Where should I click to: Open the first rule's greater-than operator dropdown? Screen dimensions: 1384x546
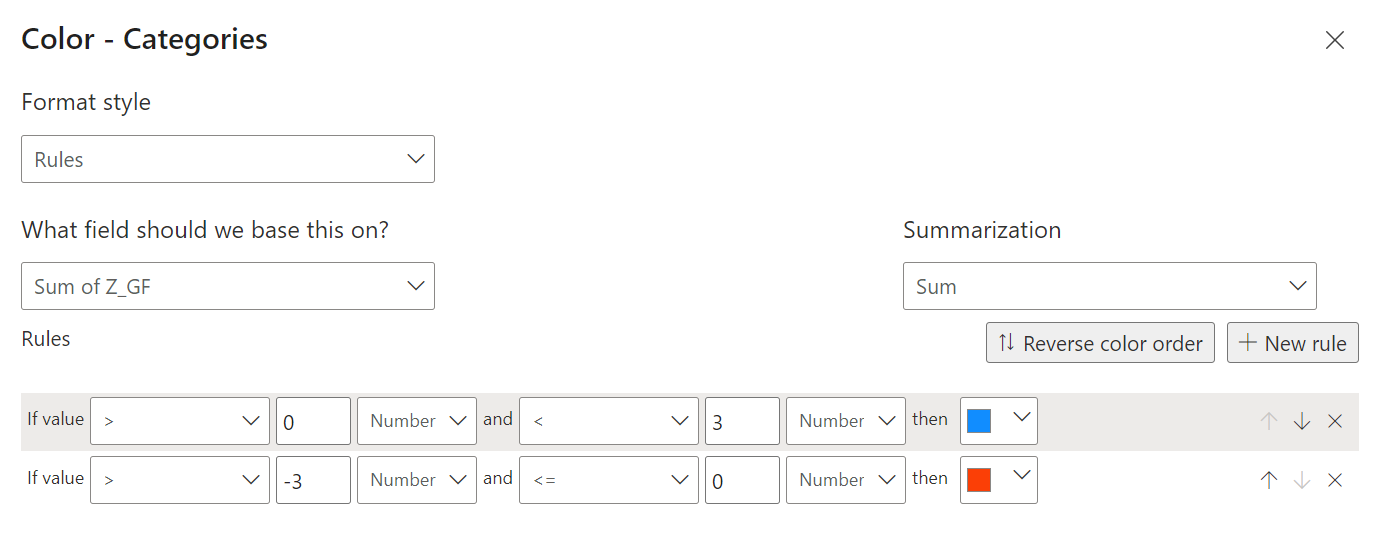(180, 421)
